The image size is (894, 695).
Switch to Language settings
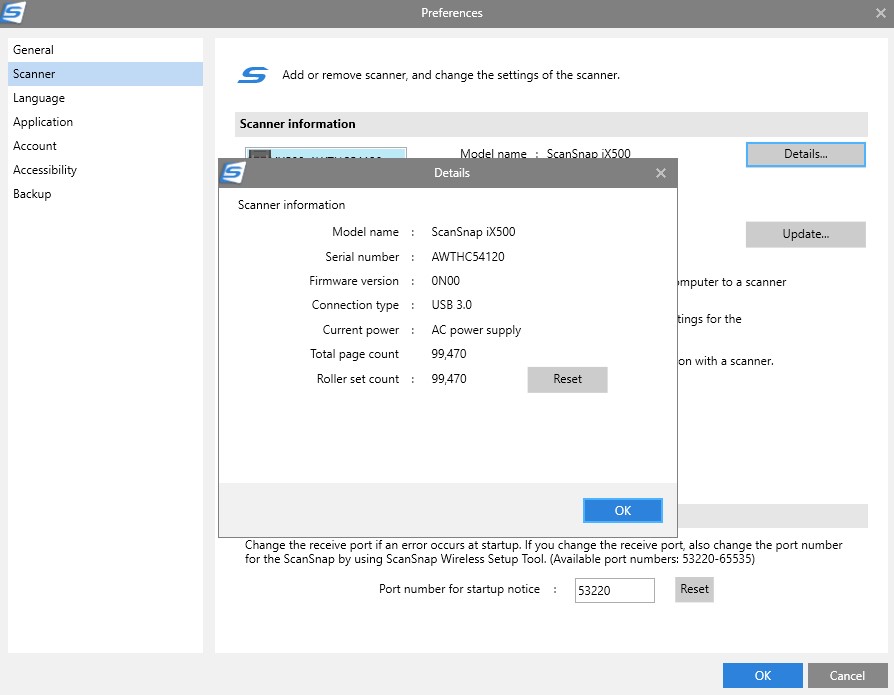[x=39, y=98]
